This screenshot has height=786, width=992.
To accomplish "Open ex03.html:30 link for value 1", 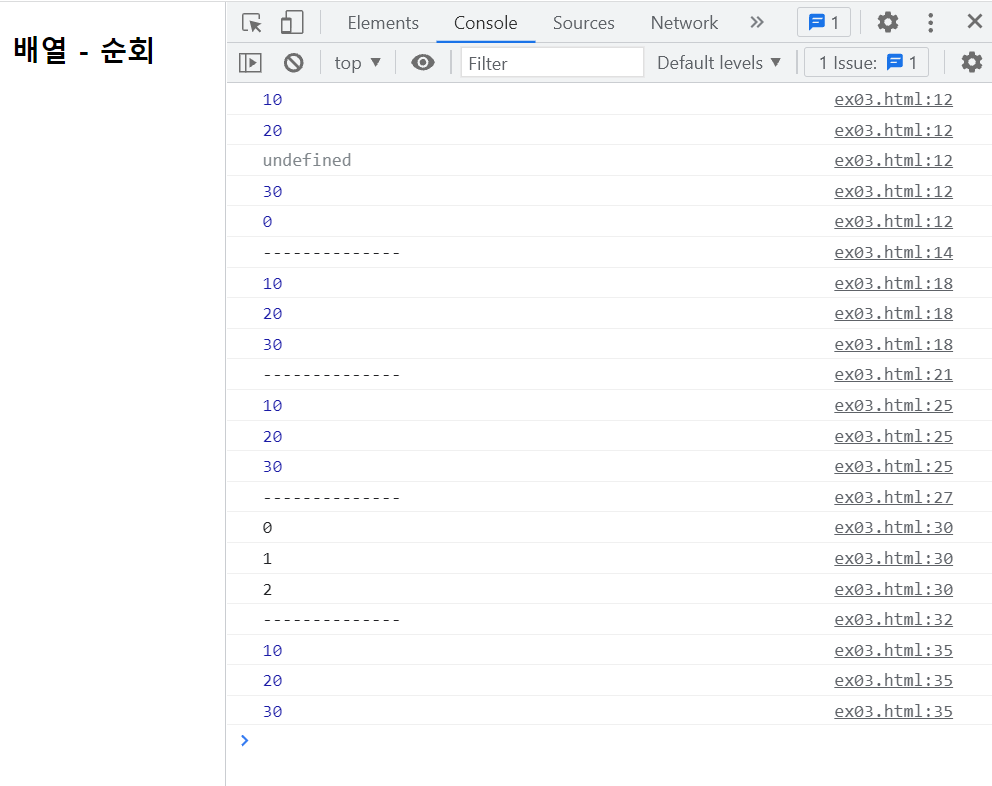I will (893, 559).
